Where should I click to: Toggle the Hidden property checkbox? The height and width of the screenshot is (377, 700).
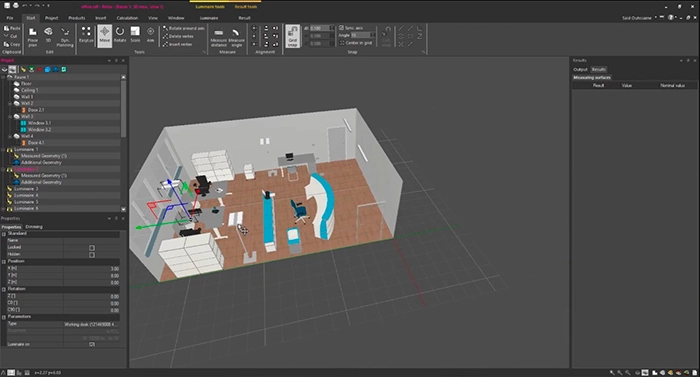[92, 255]
